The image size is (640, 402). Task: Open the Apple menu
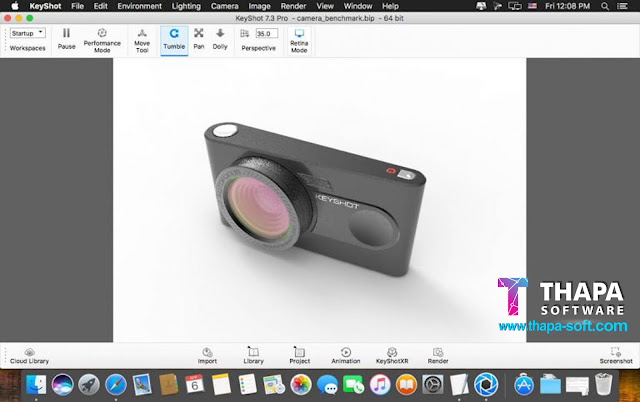click(15, 6)
